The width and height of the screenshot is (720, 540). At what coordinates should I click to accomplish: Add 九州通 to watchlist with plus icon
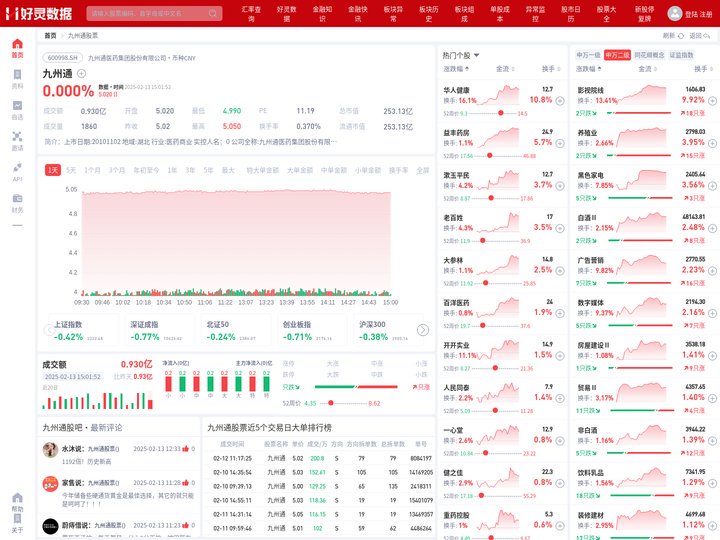(x=81, y=73)
